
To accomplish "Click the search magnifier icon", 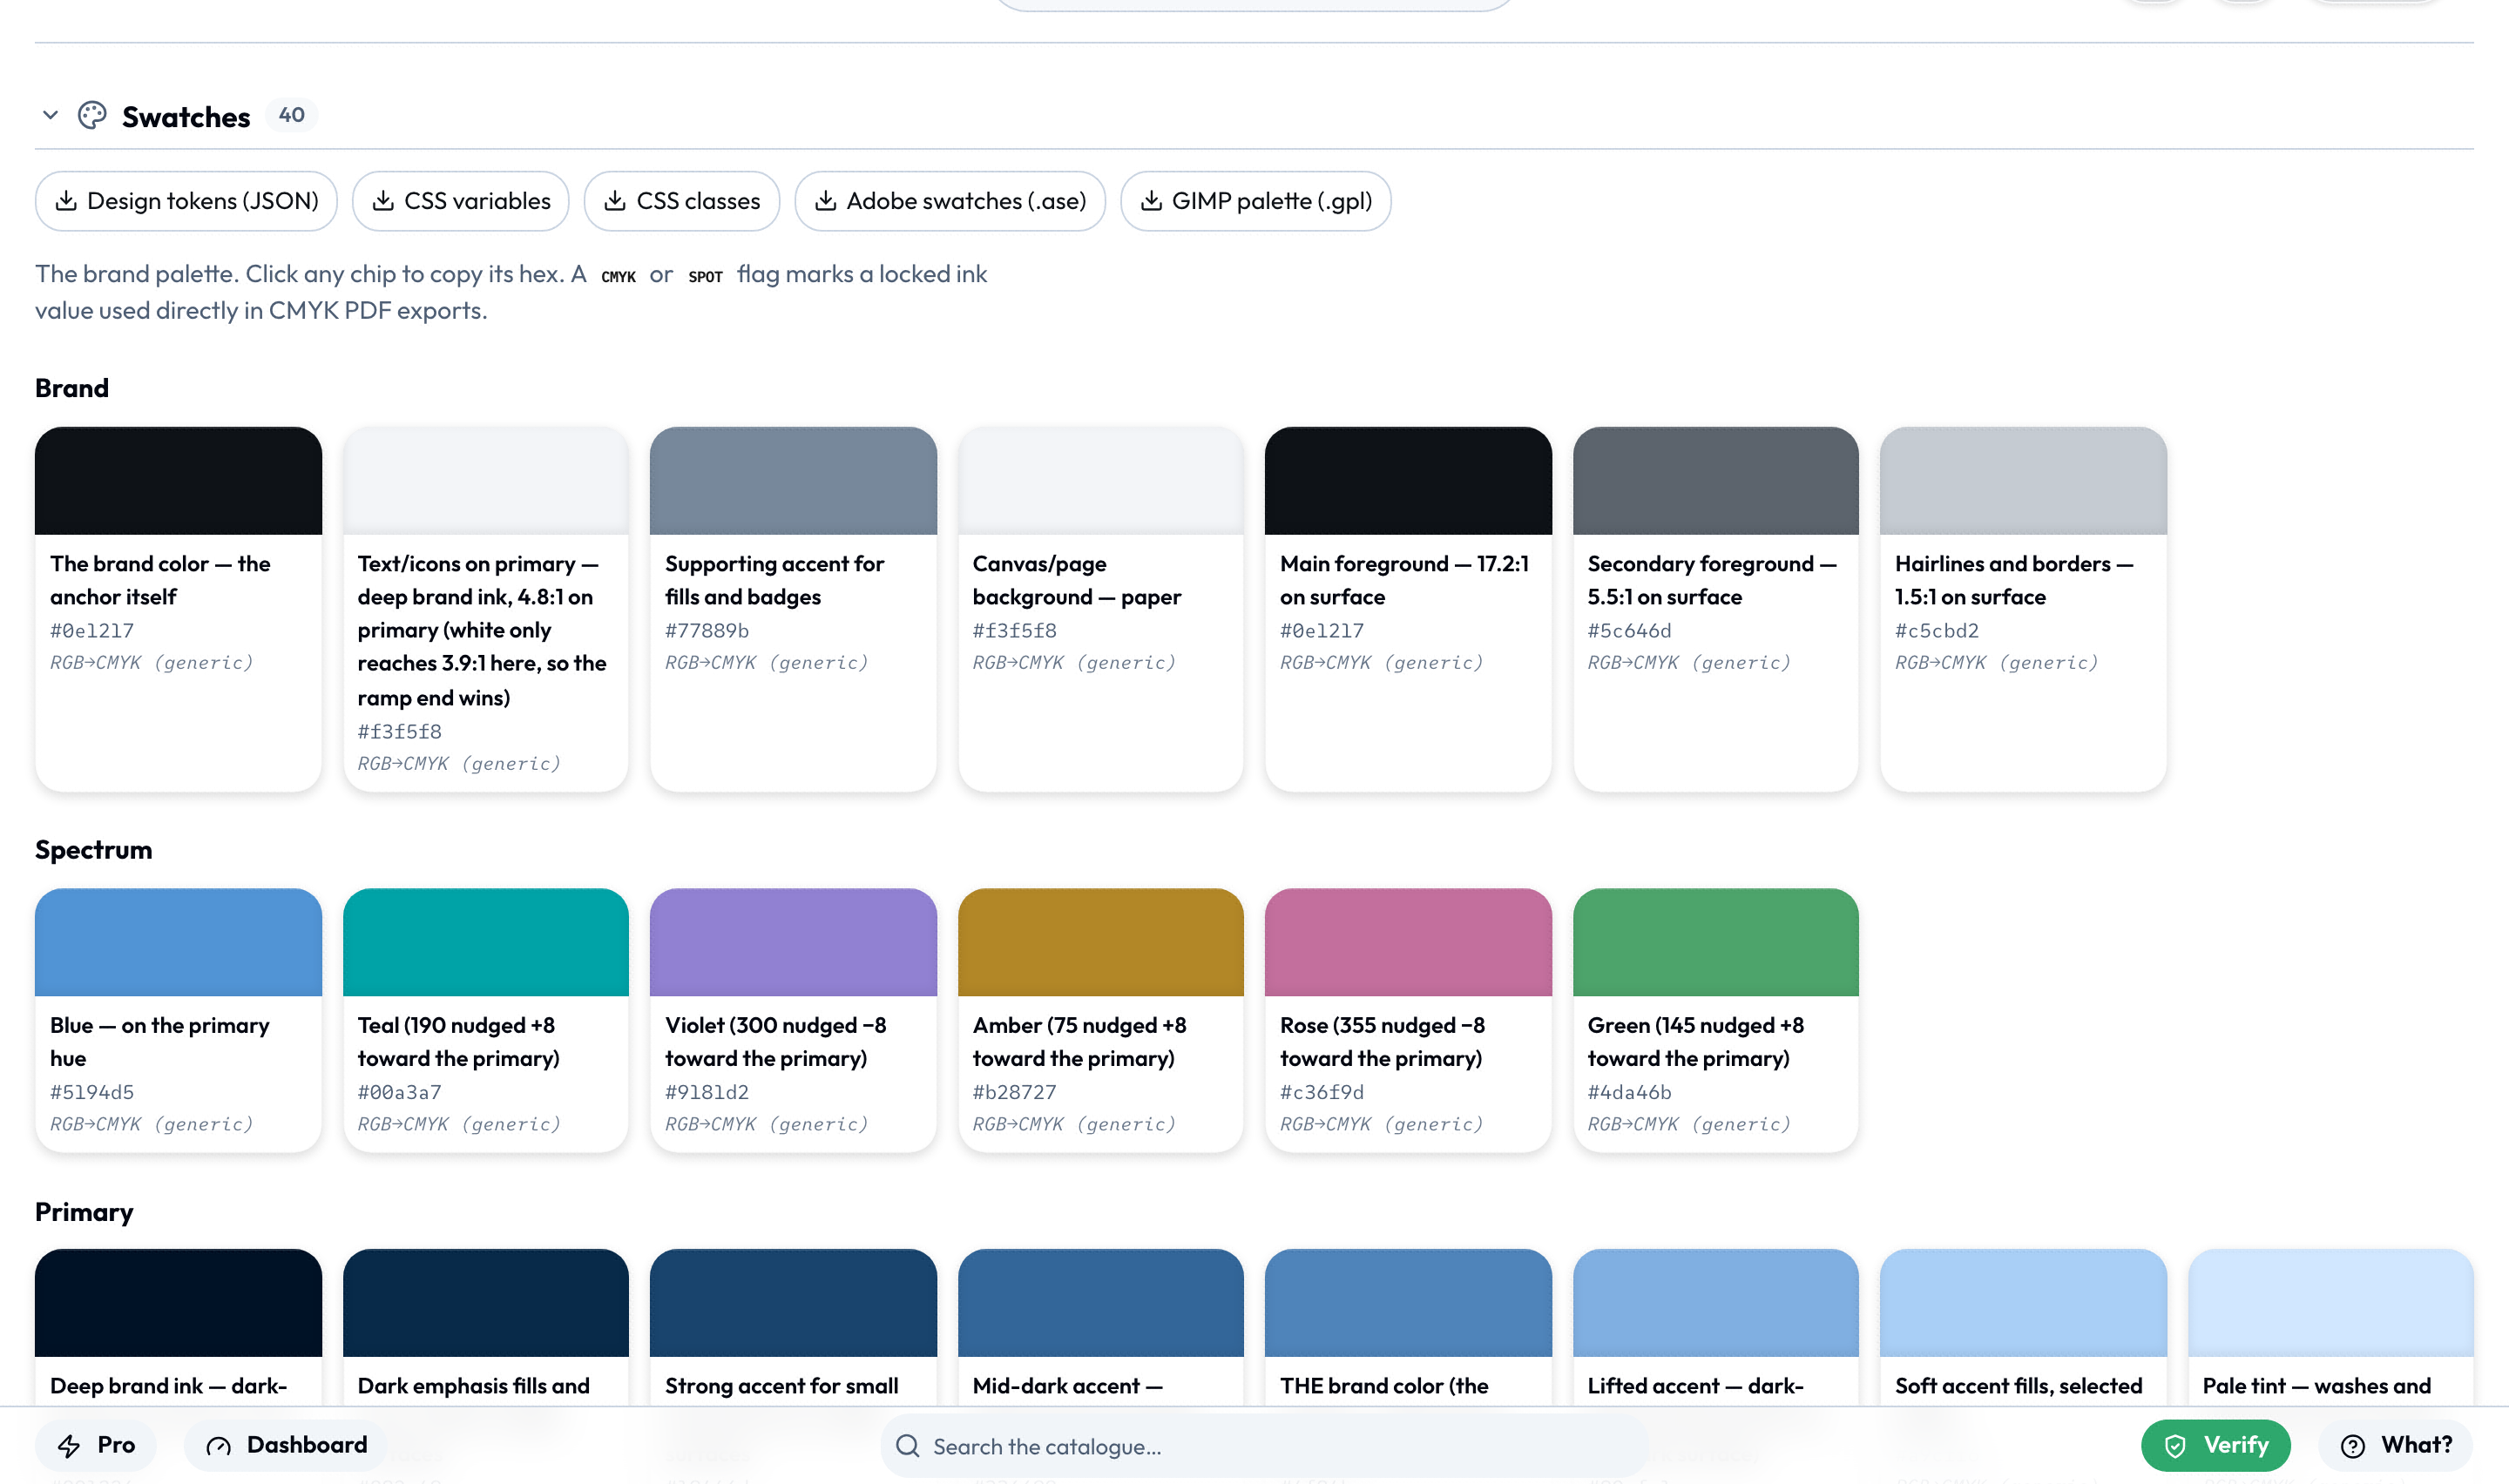I will [907, 1446].
